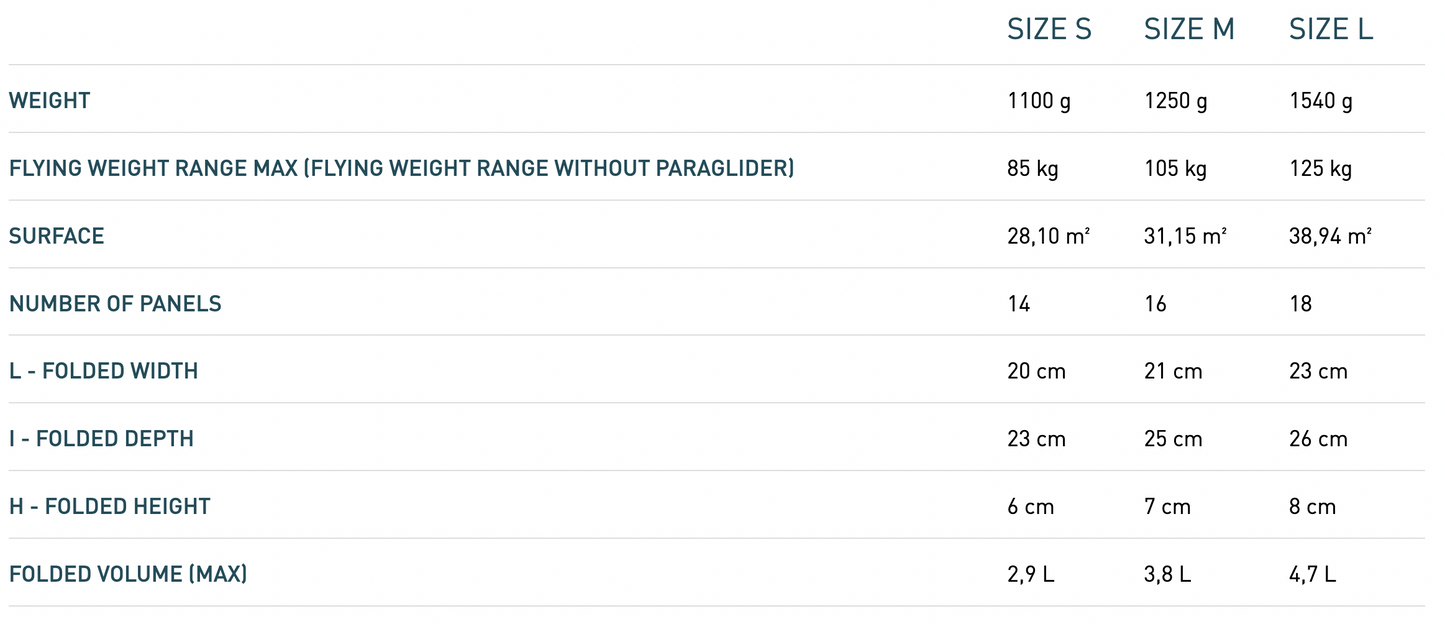Image resolution: width=1445 pixels, height=624 pixels.
Task: Select the SURFACE row label
Action: click(57, 236)
